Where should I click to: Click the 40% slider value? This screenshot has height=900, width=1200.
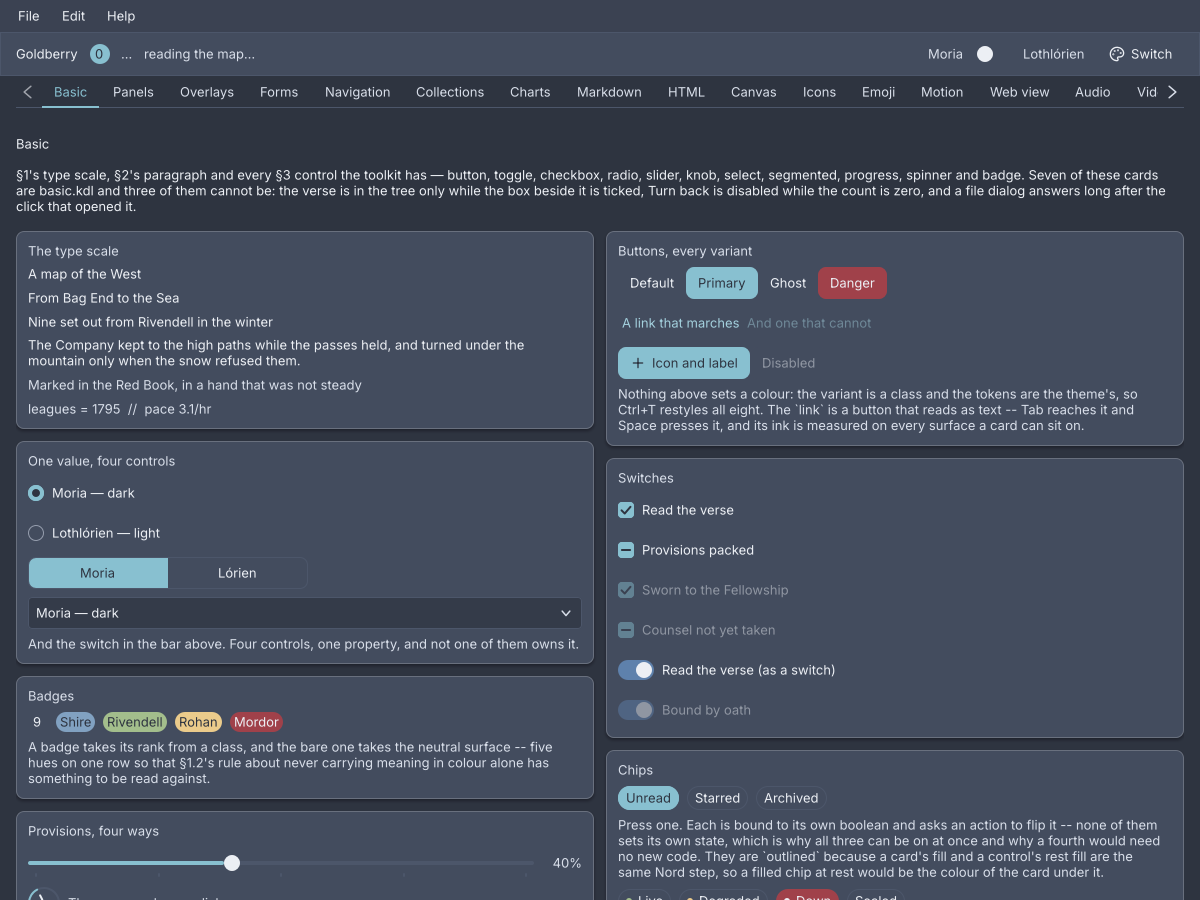(x=567, y=863)
